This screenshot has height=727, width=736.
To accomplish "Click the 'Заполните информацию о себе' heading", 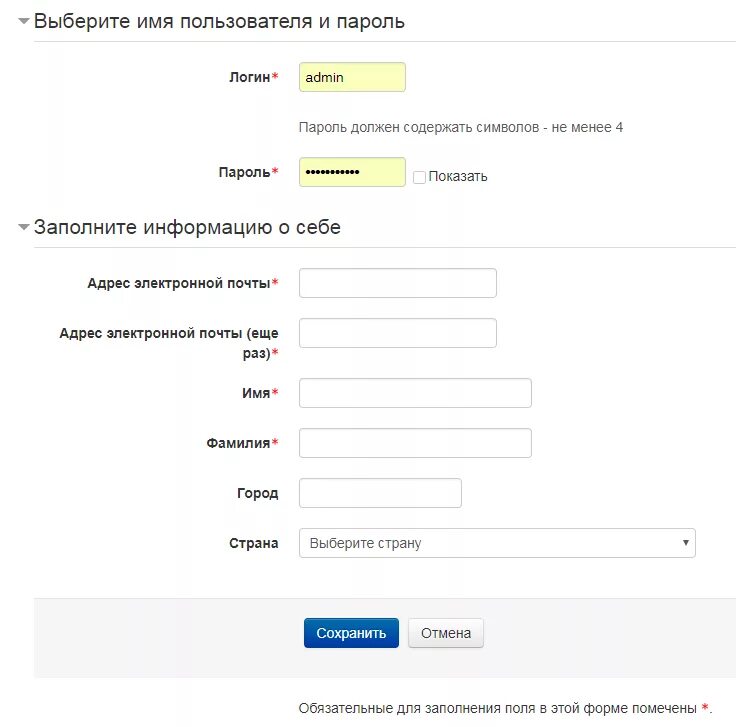I will [187, 227].
